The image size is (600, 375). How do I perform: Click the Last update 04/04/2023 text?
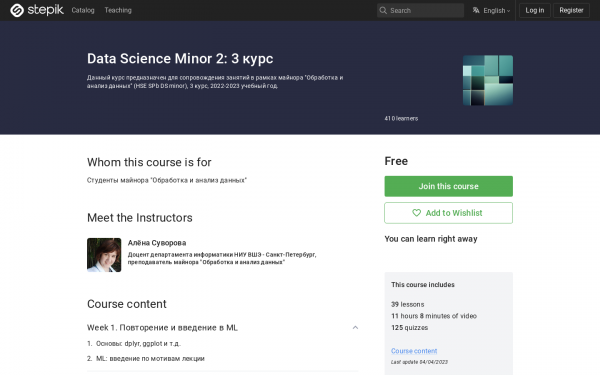click(419, 362)
